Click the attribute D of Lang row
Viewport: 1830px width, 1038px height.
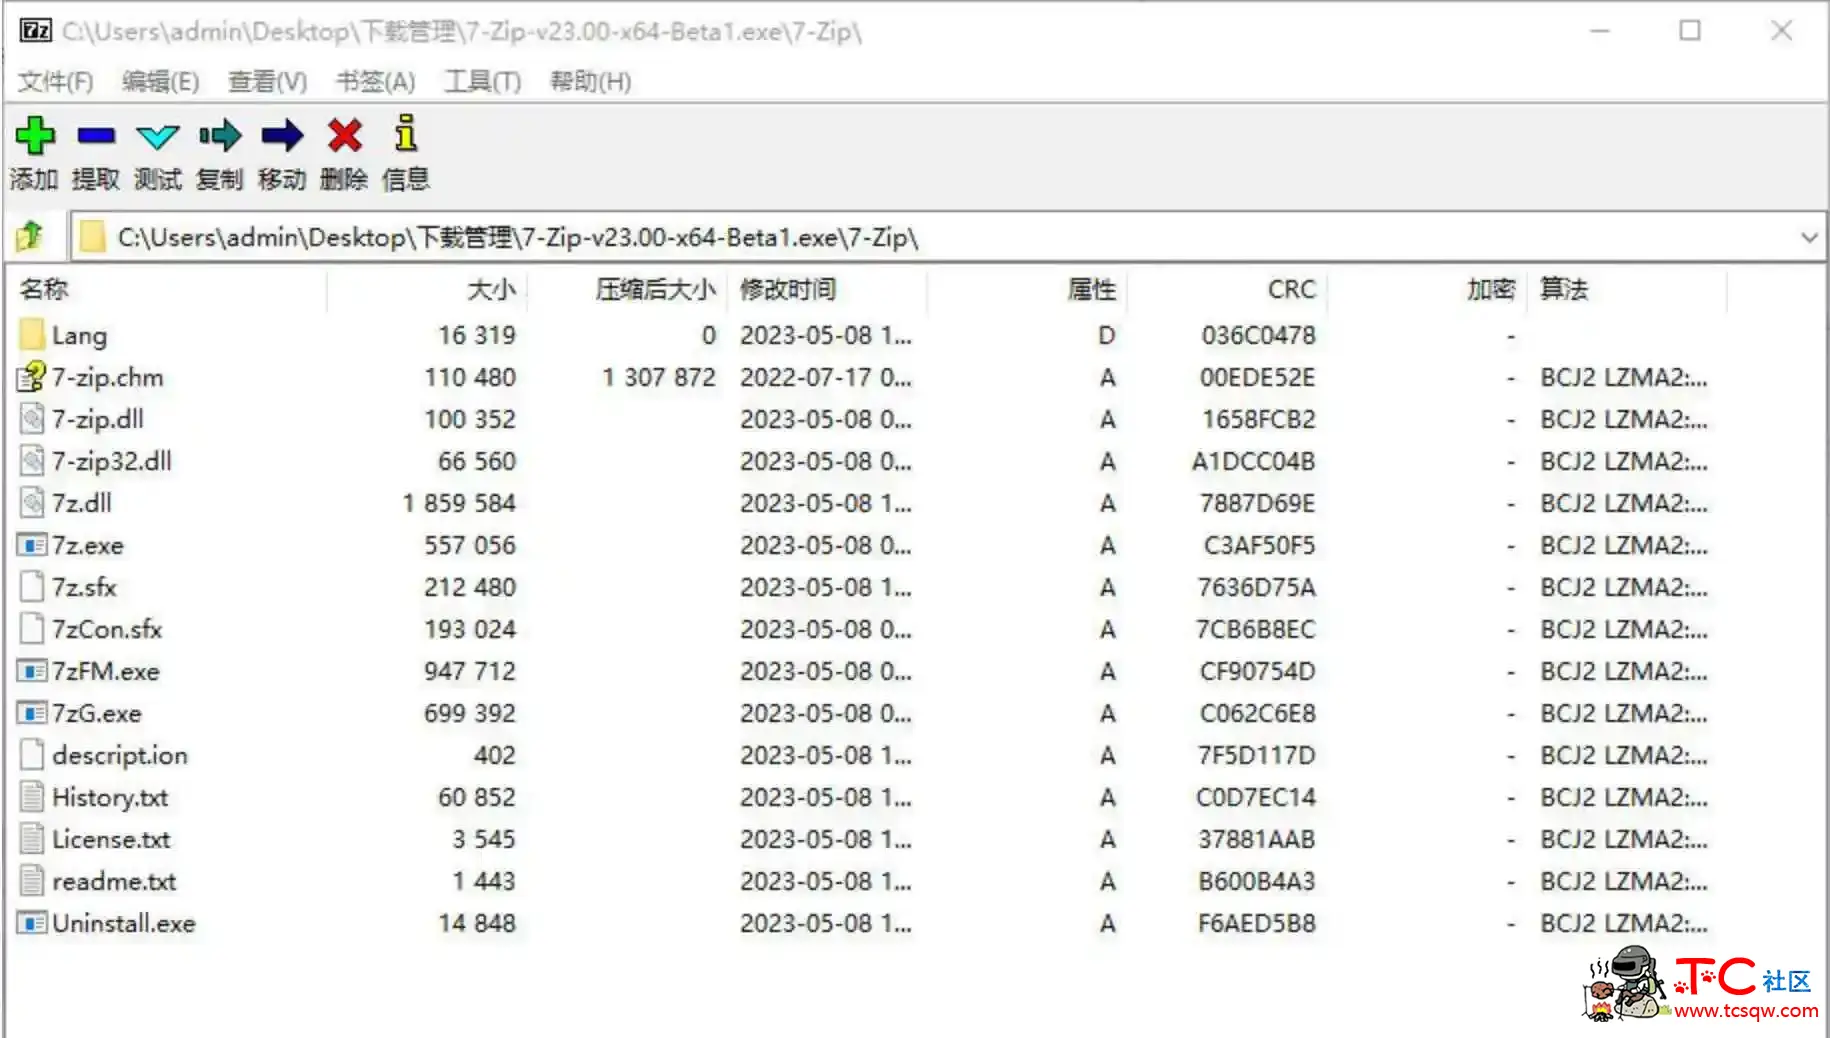click(1107, 335)
